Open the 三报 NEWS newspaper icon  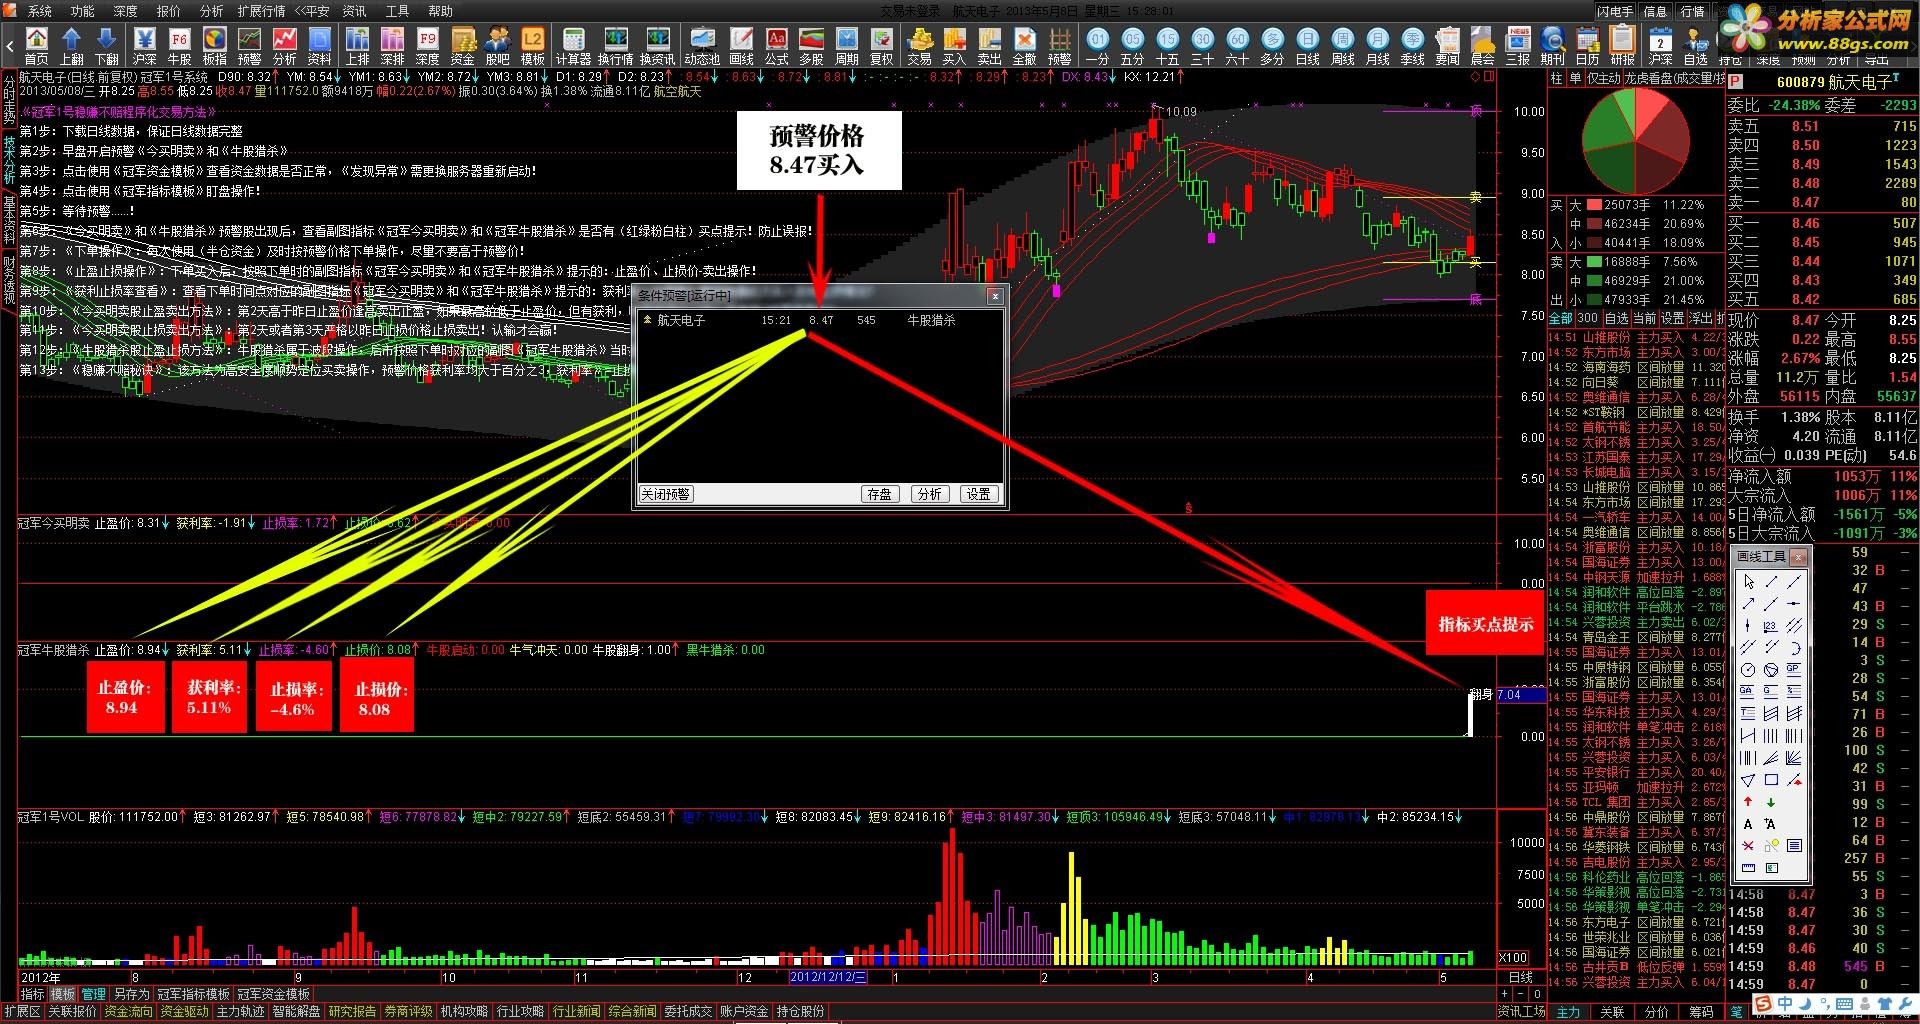[1518, 45]
